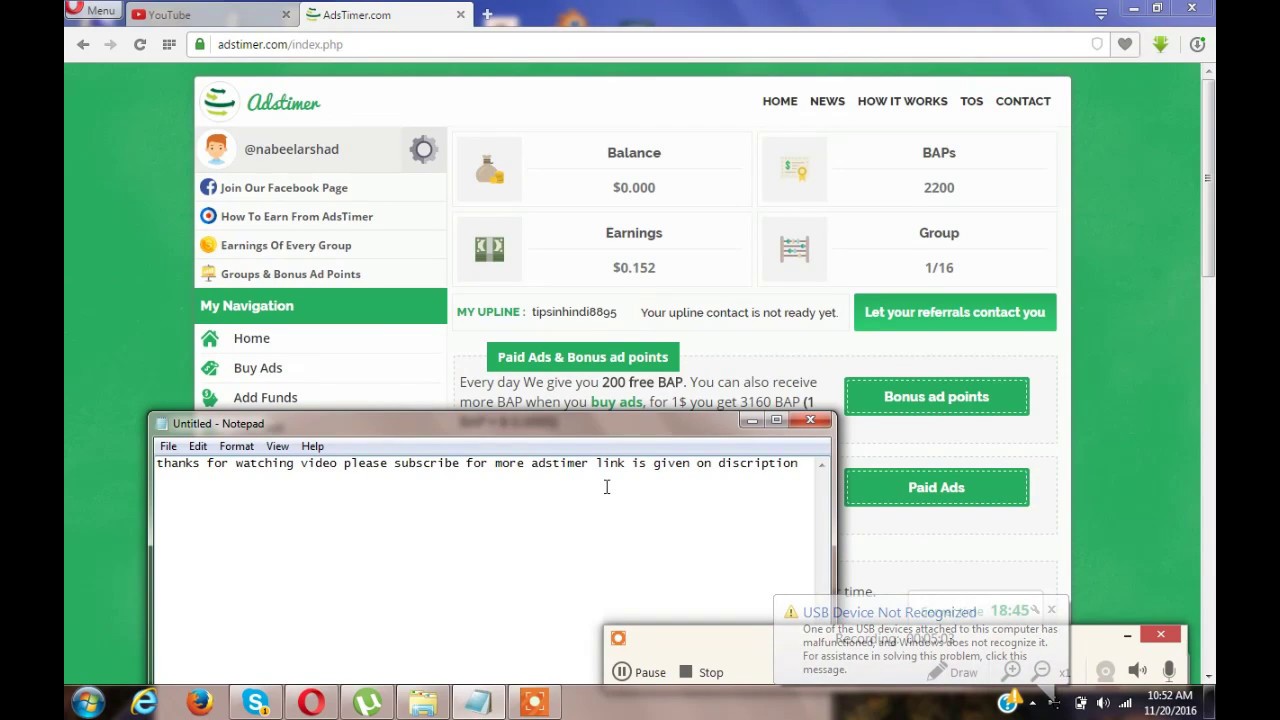The width and height of the screenshot is (1280, 720).
Task: Go forward in browser history
Action: [110, 44]
